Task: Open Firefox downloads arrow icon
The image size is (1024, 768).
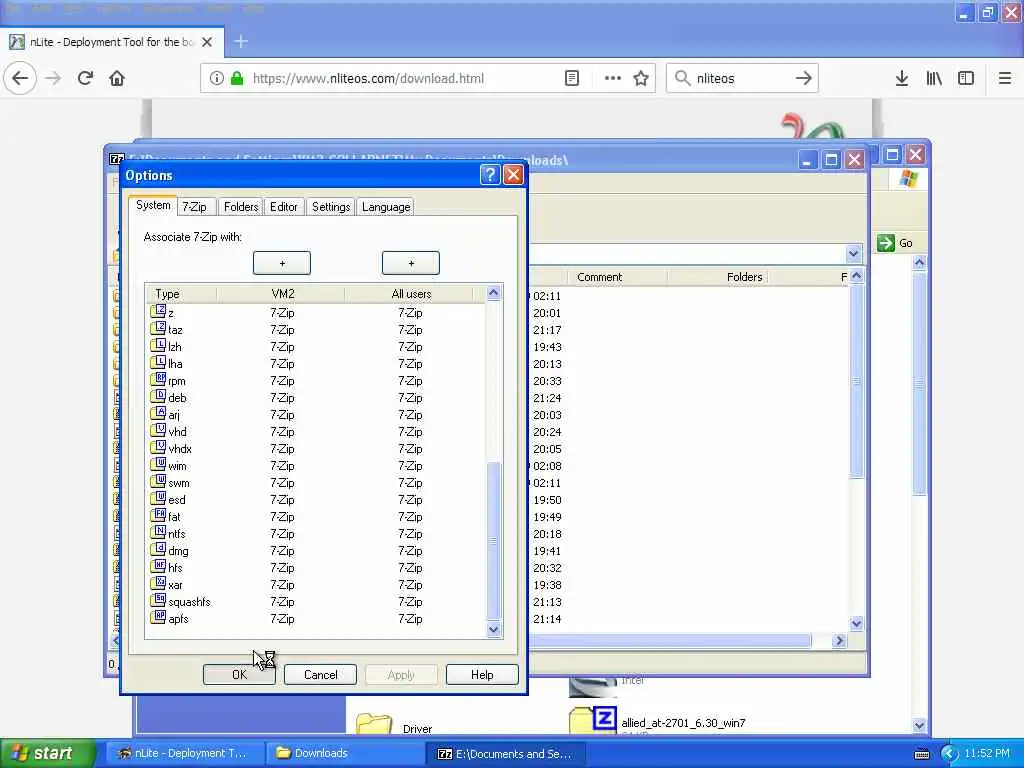Action: click(x=901, y=78)
